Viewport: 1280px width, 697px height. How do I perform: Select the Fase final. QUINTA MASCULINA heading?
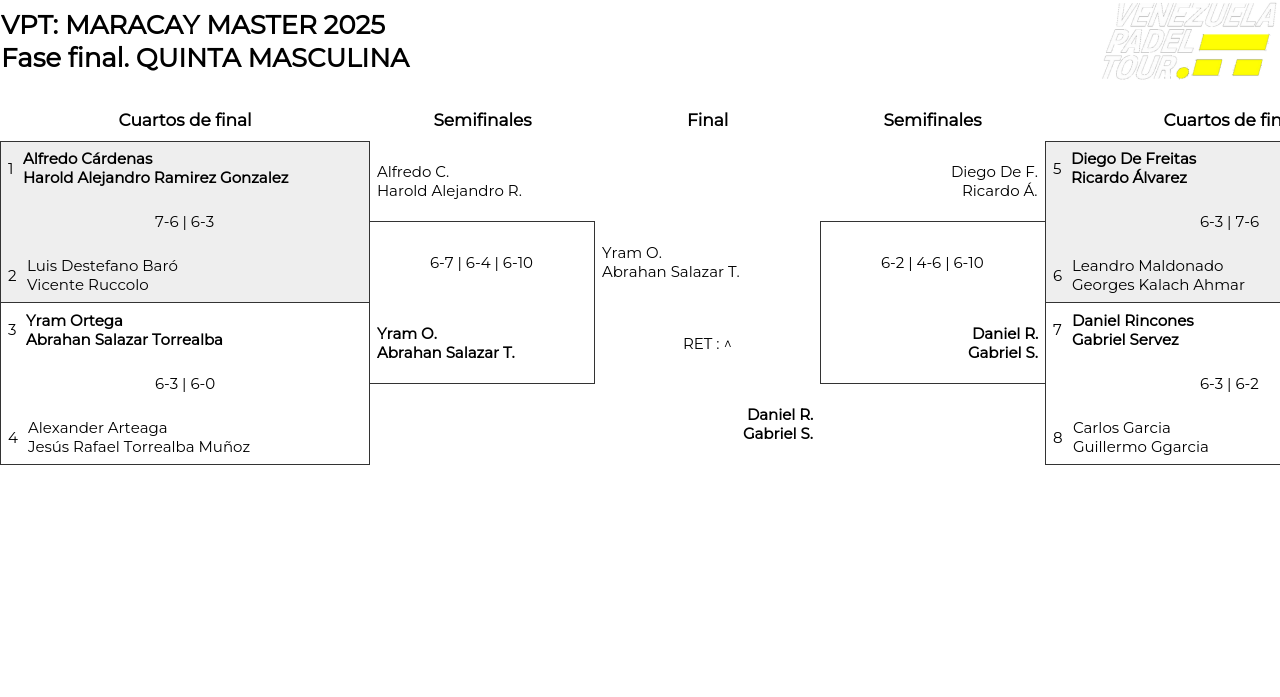click(205, 58)
